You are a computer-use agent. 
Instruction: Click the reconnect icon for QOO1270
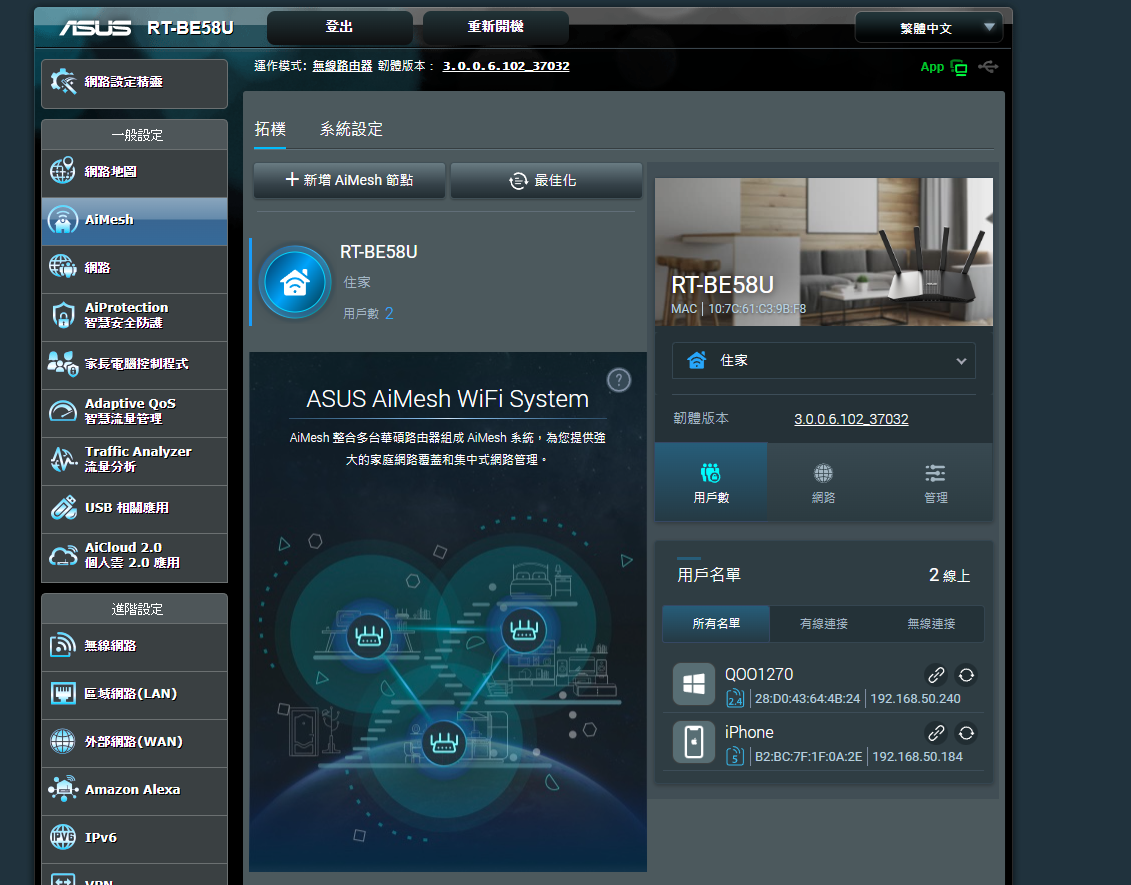coord(966,675)
